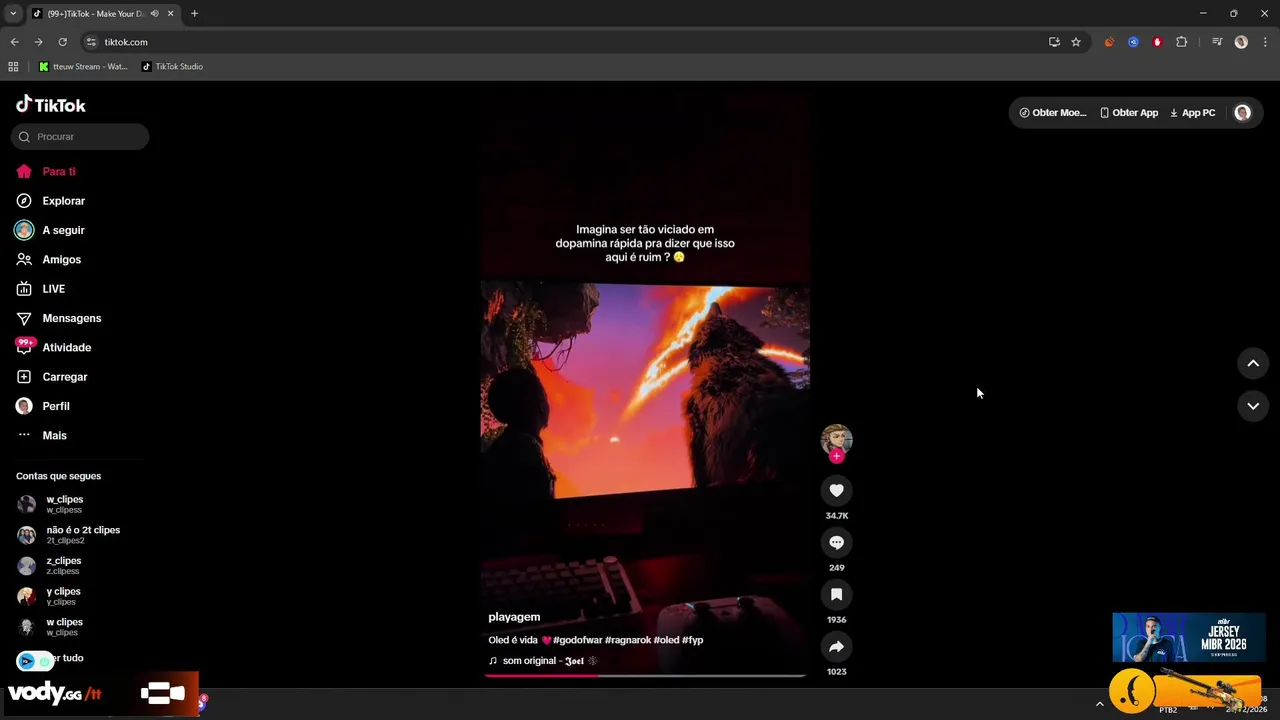Open the Para ti home feed

click(46, 171)
